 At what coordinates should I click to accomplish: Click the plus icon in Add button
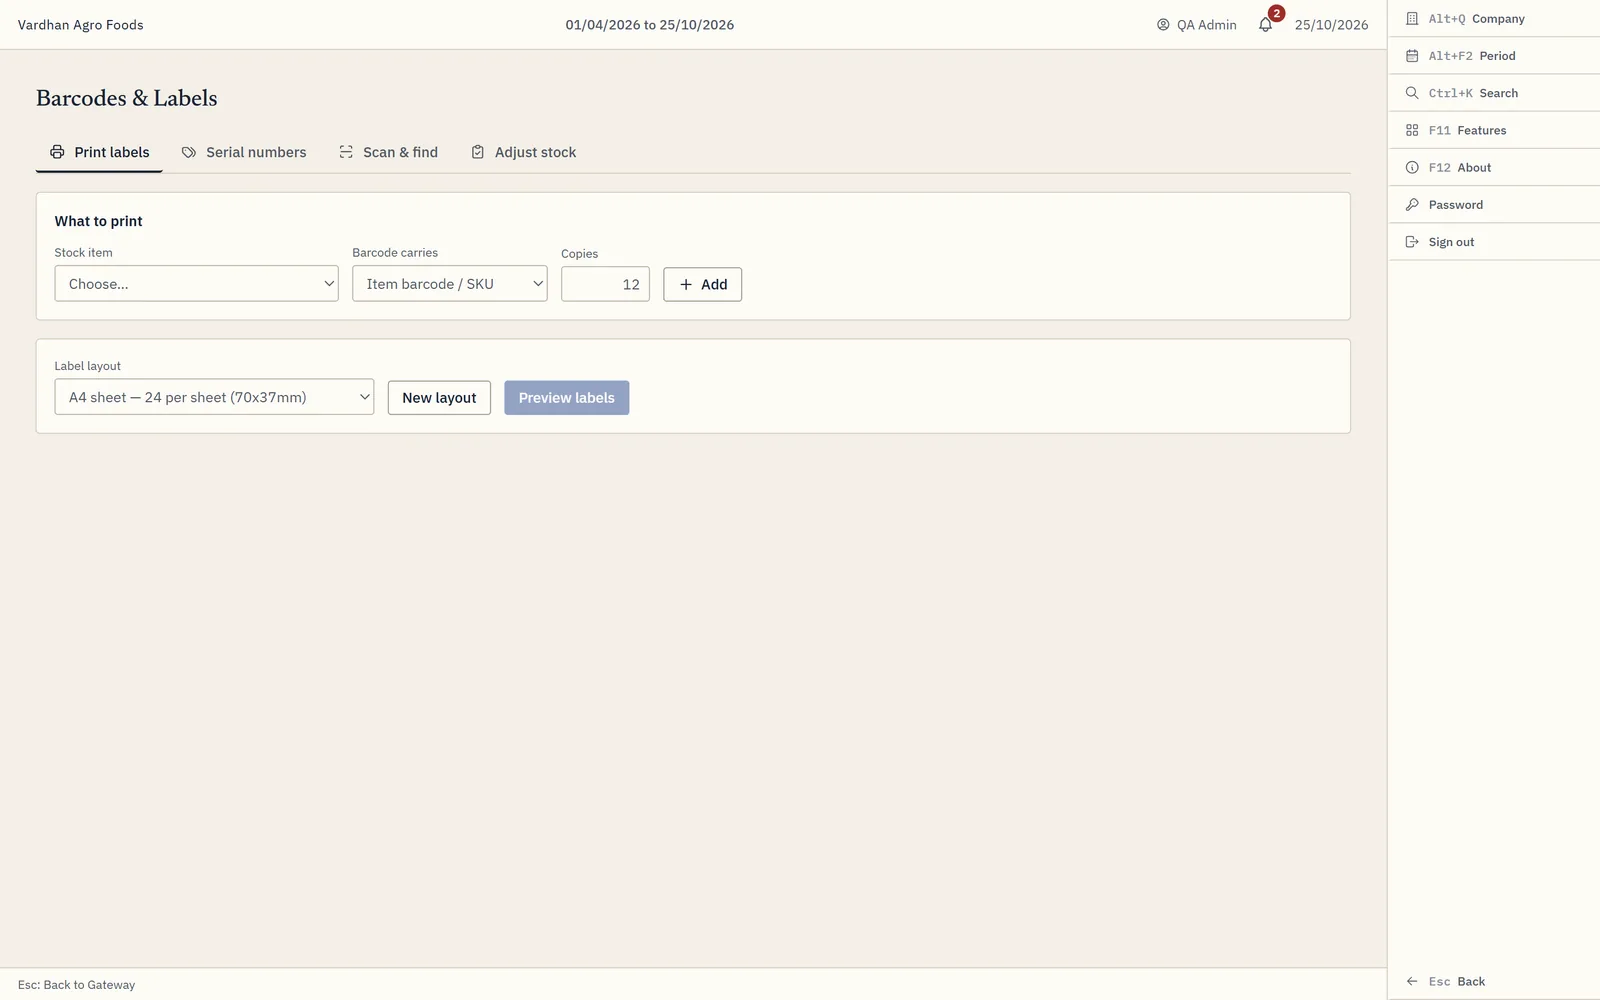(686, 284)
